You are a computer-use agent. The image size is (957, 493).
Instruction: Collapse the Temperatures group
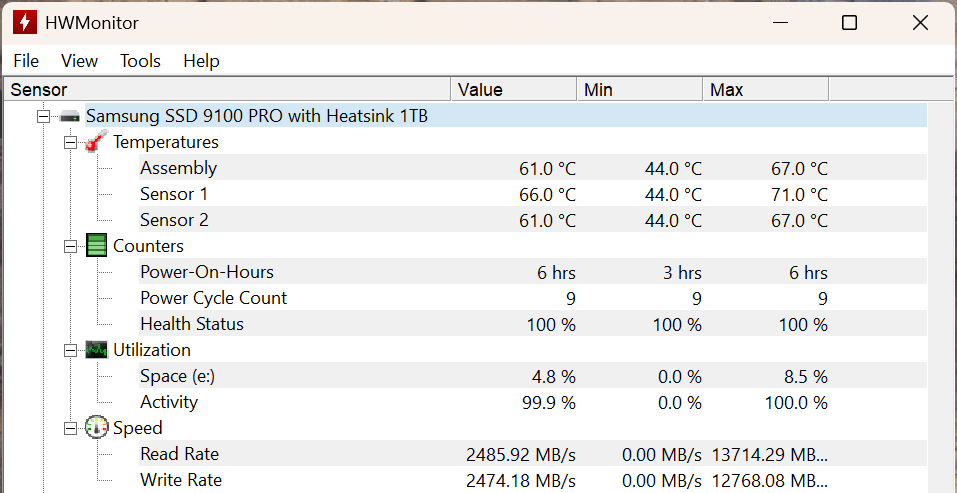tap(71, 142)
